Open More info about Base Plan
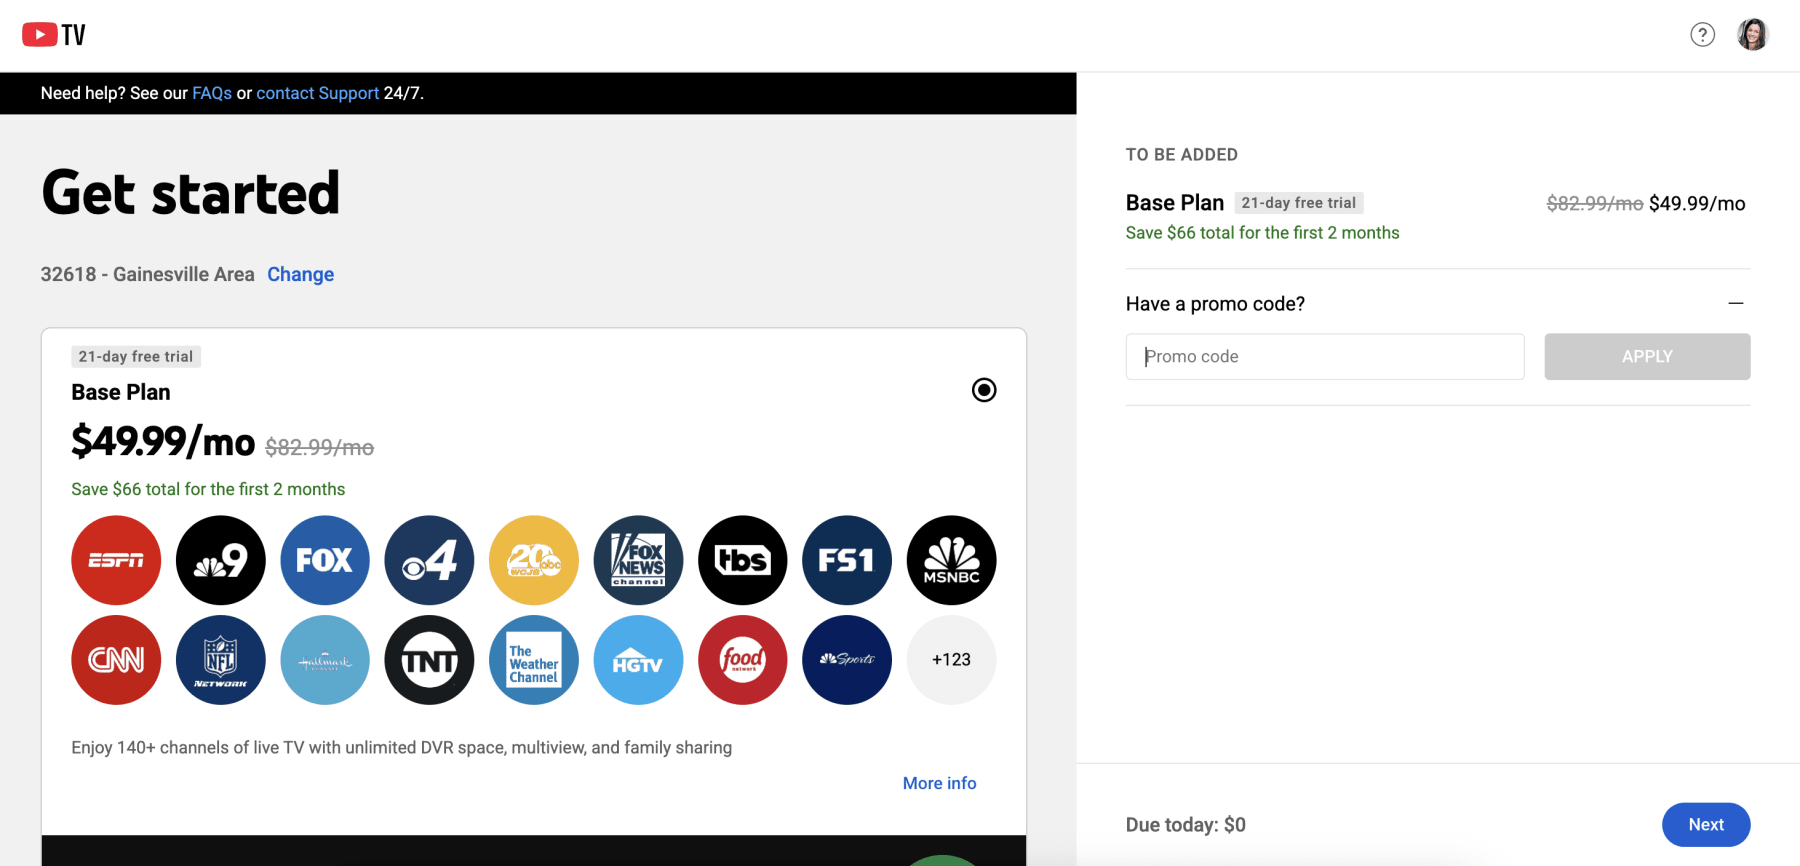This screenshot has width=1800, height=866. [x=939, y=783]
